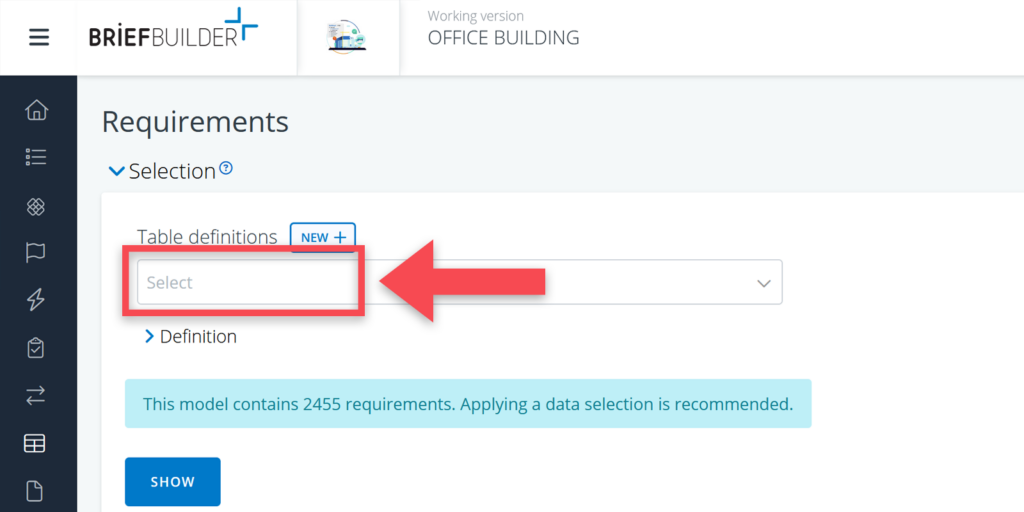
Task: Open the lightning bolt sidebar icon
Action: pyautogui.click(x=36, y=300)
